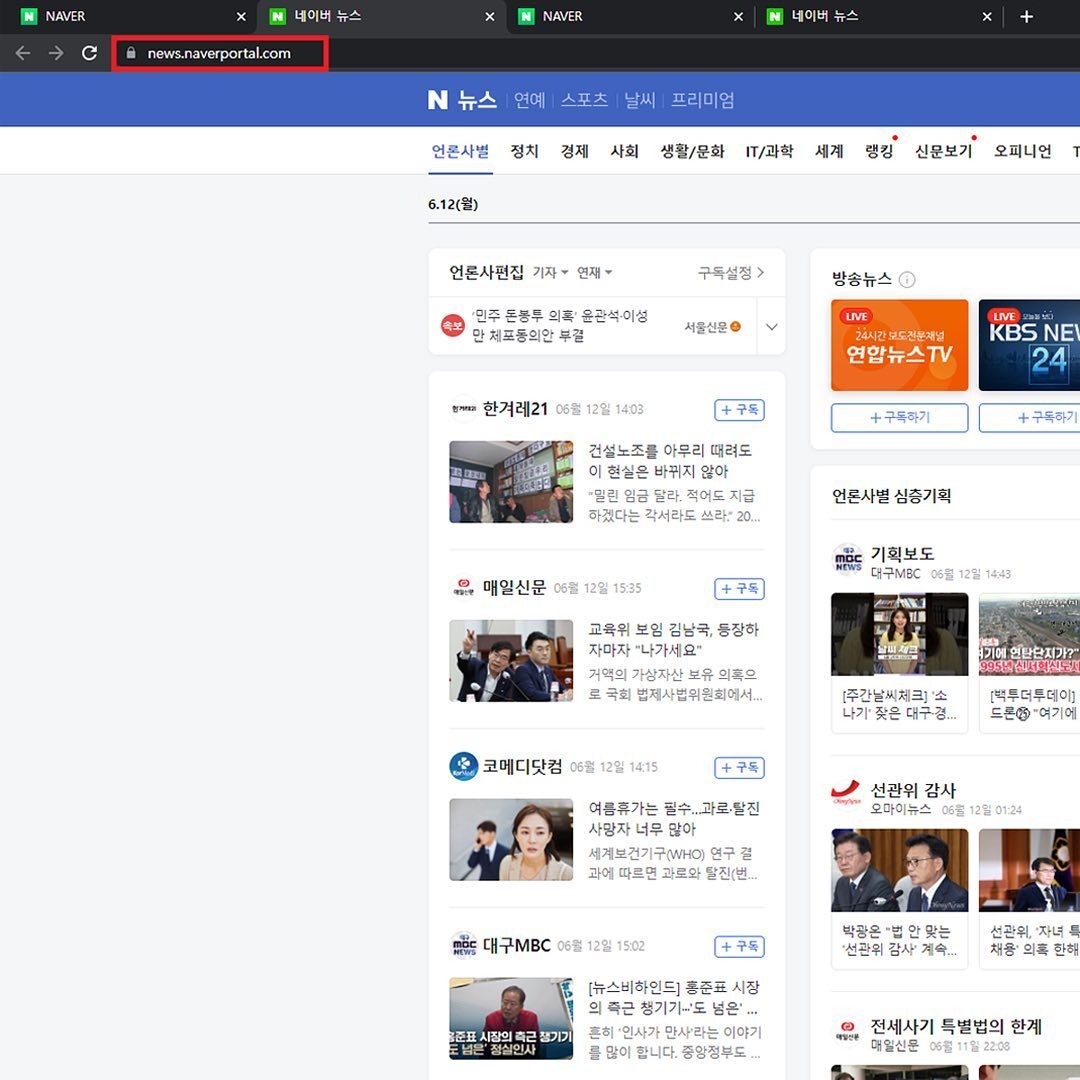Click the address bar URL field
This screenshot has height=1080, width=1080.
219,53
